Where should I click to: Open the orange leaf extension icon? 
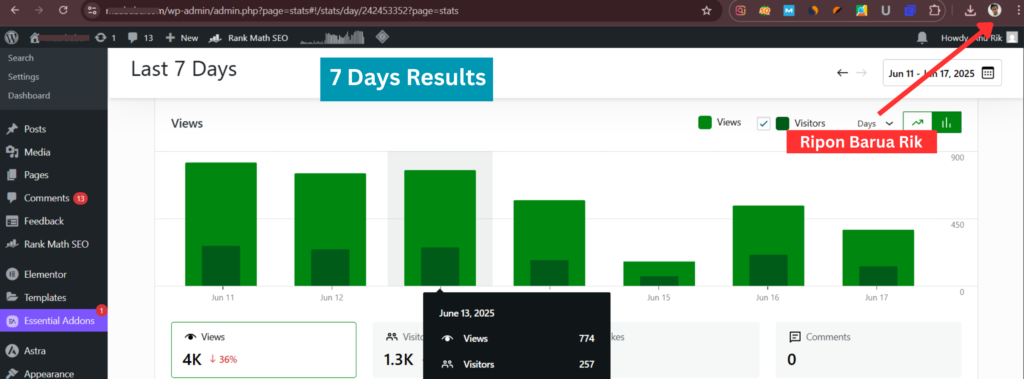click(837, 10)
